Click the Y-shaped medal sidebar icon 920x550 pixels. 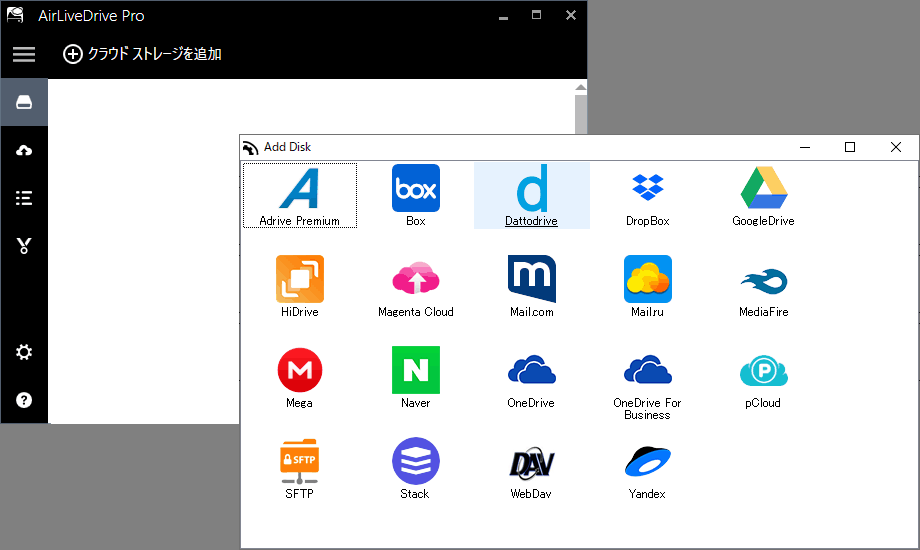pyautogui.click(x=24, y=245)
